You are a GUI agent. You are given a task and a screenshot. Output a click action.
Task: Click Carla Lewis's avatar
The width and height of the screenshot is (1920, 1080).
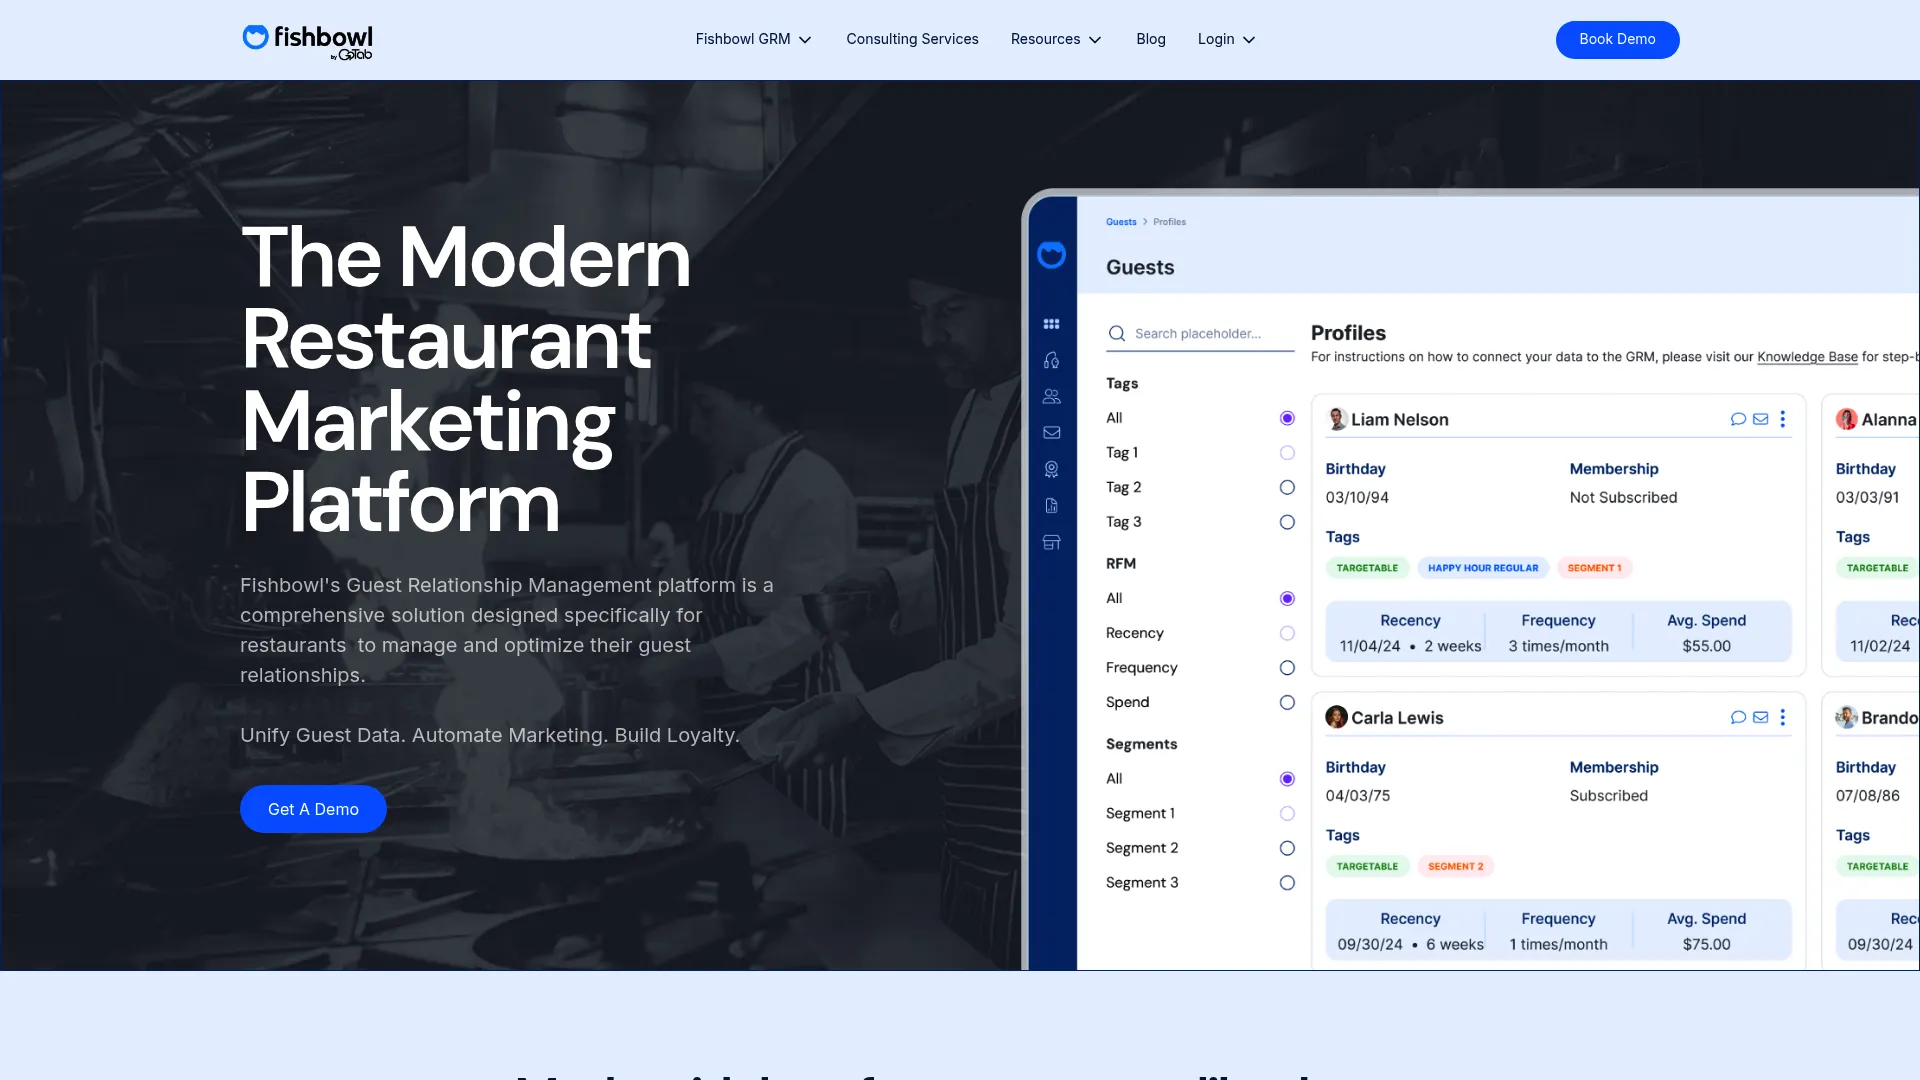coord(1337,717)
